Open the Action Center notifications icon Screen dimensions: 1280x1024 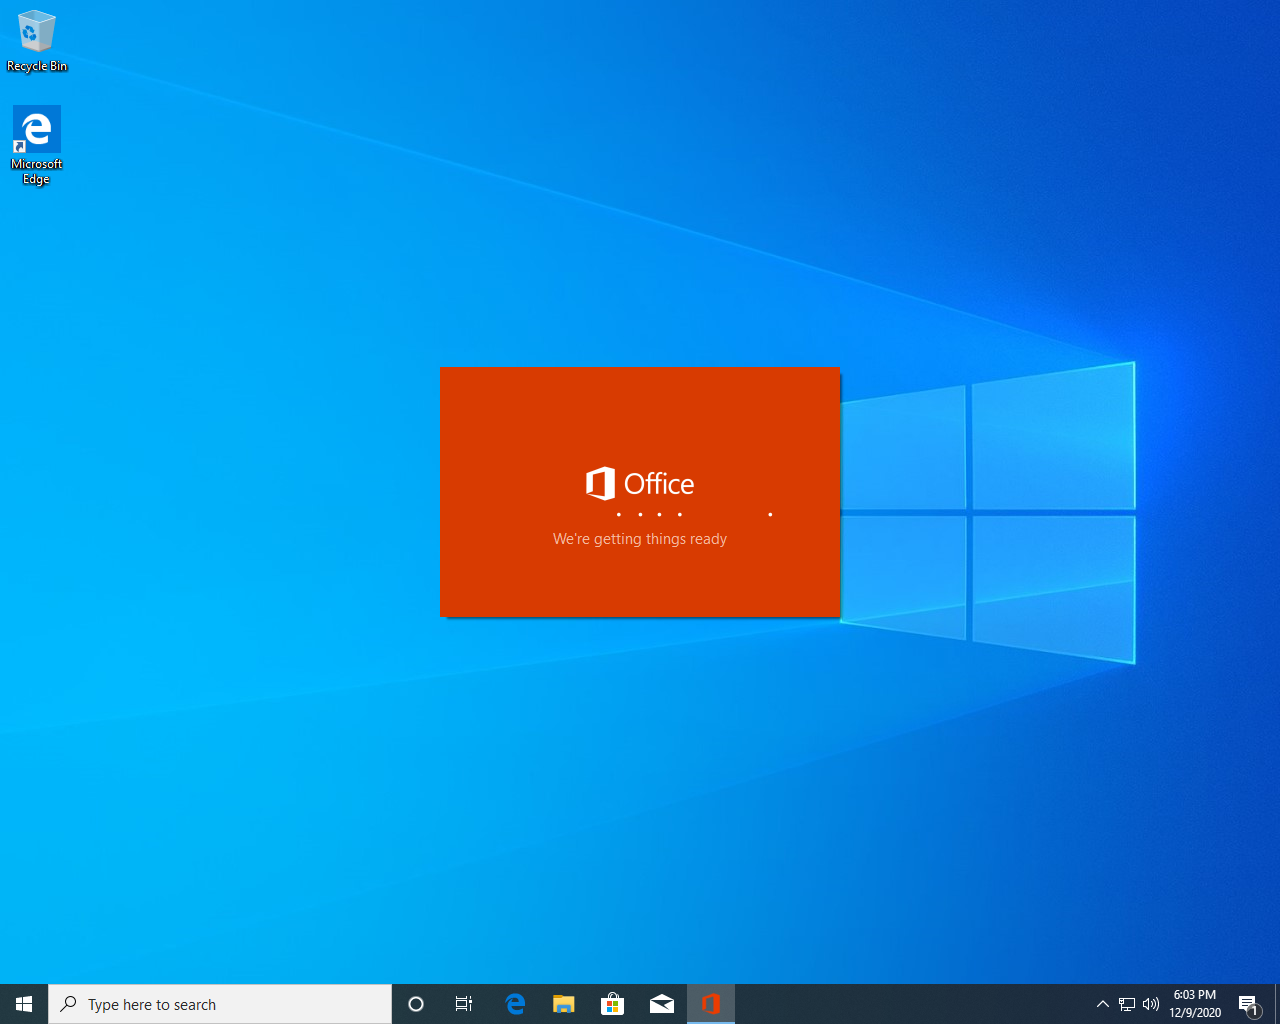click(x=1249, y=1004)
